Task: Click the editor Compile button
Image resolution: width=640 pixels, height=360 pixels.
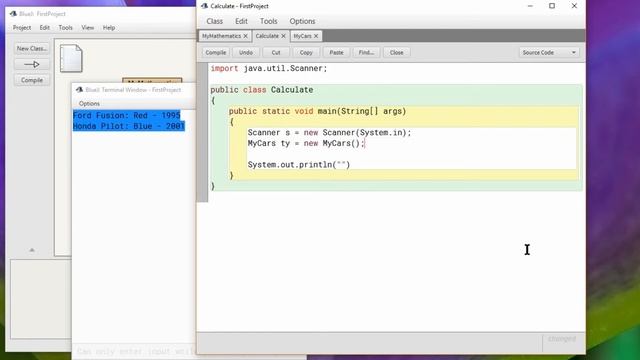Action: coord(216,52)
